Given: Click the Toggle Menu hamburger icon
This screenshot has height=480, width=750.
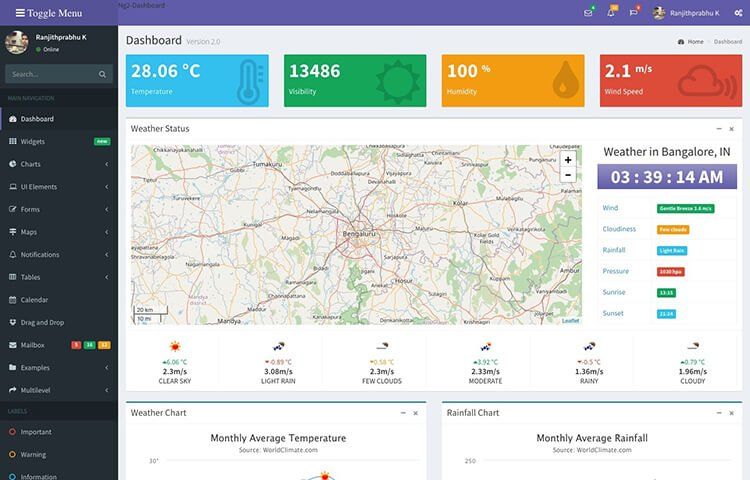Looking at the screenshot, I should (x=20, y=13).
